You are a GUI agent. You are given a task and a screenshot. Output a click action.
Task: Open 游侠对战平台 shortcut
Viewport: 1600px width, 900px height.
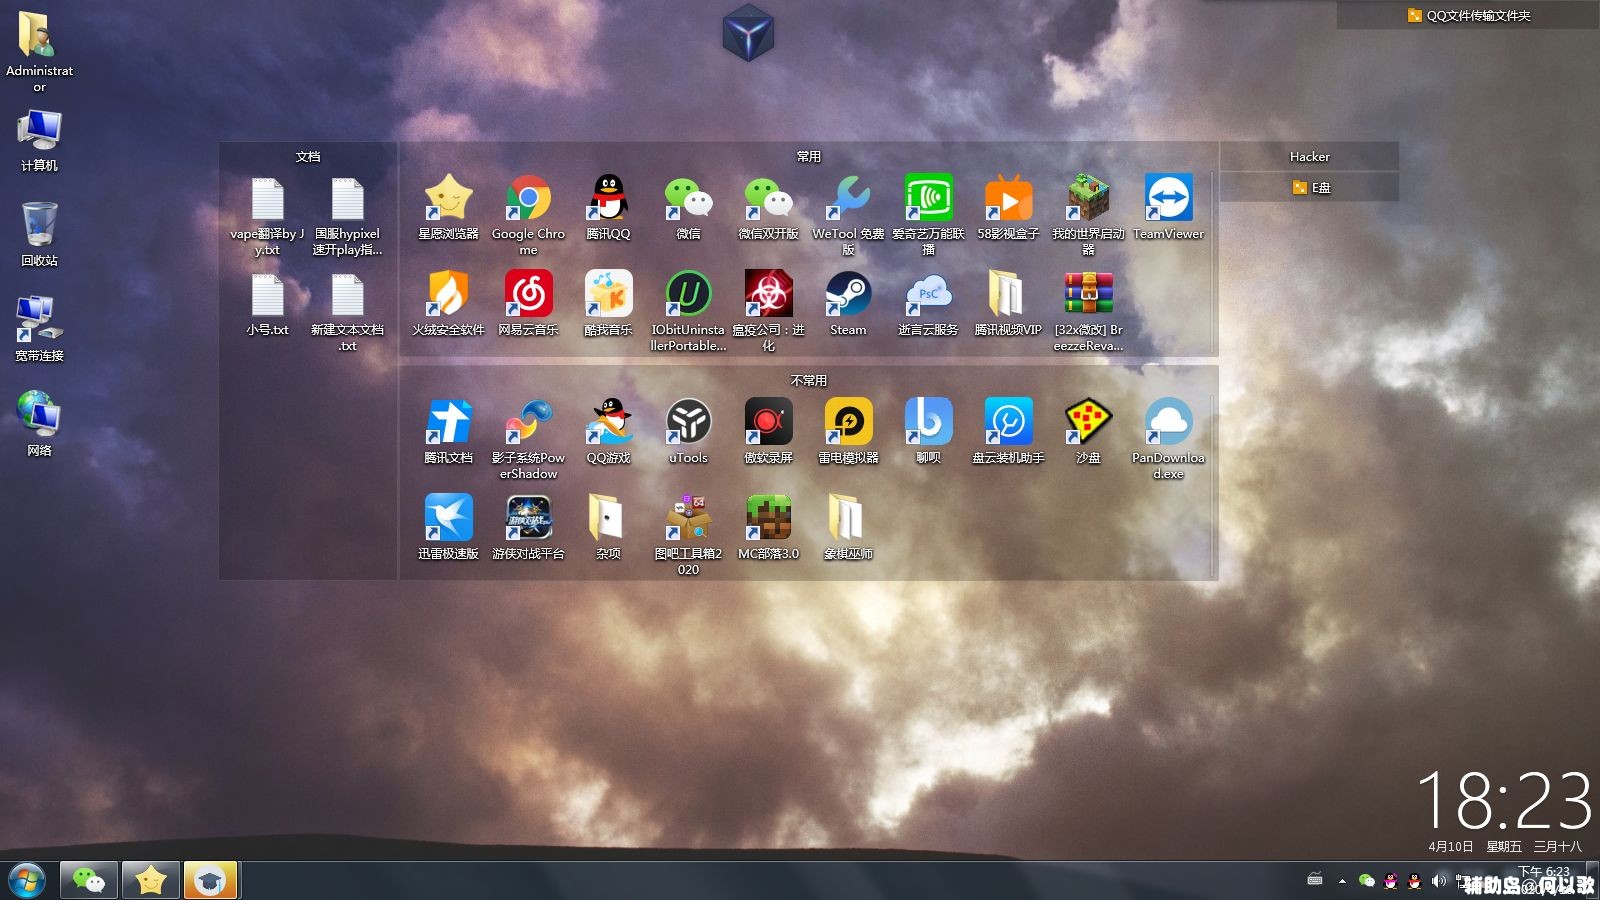(528, 527)
